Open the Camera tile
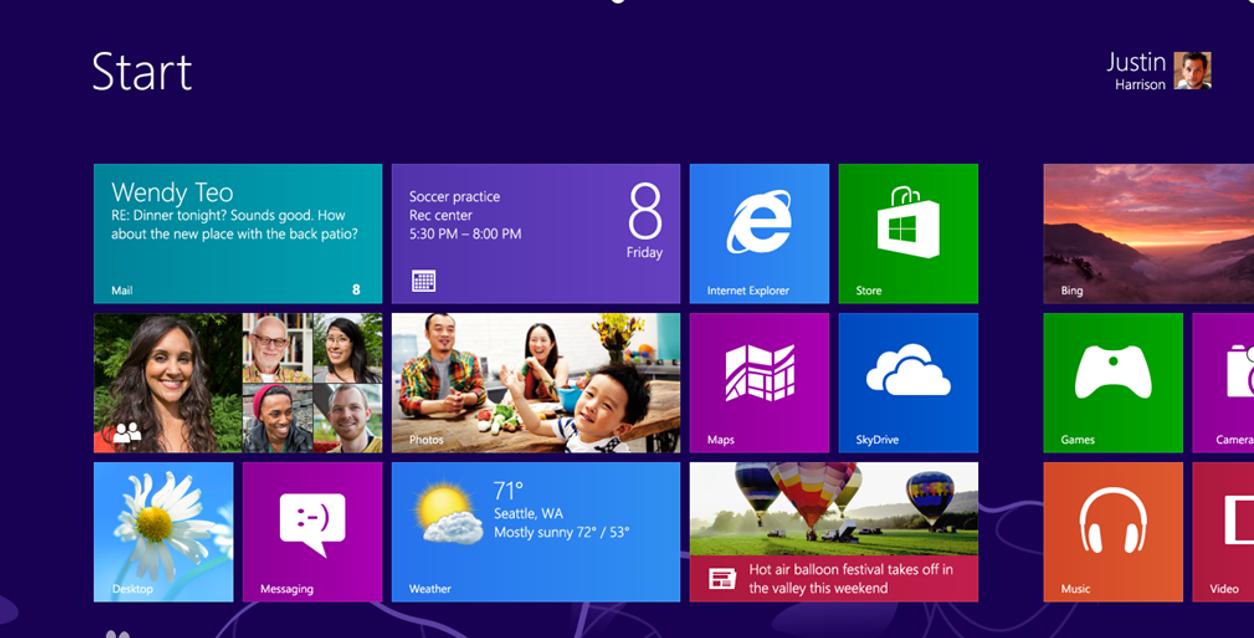Image resolution: width=1254 pixels, height=638 pixels. pos(1223,382)
